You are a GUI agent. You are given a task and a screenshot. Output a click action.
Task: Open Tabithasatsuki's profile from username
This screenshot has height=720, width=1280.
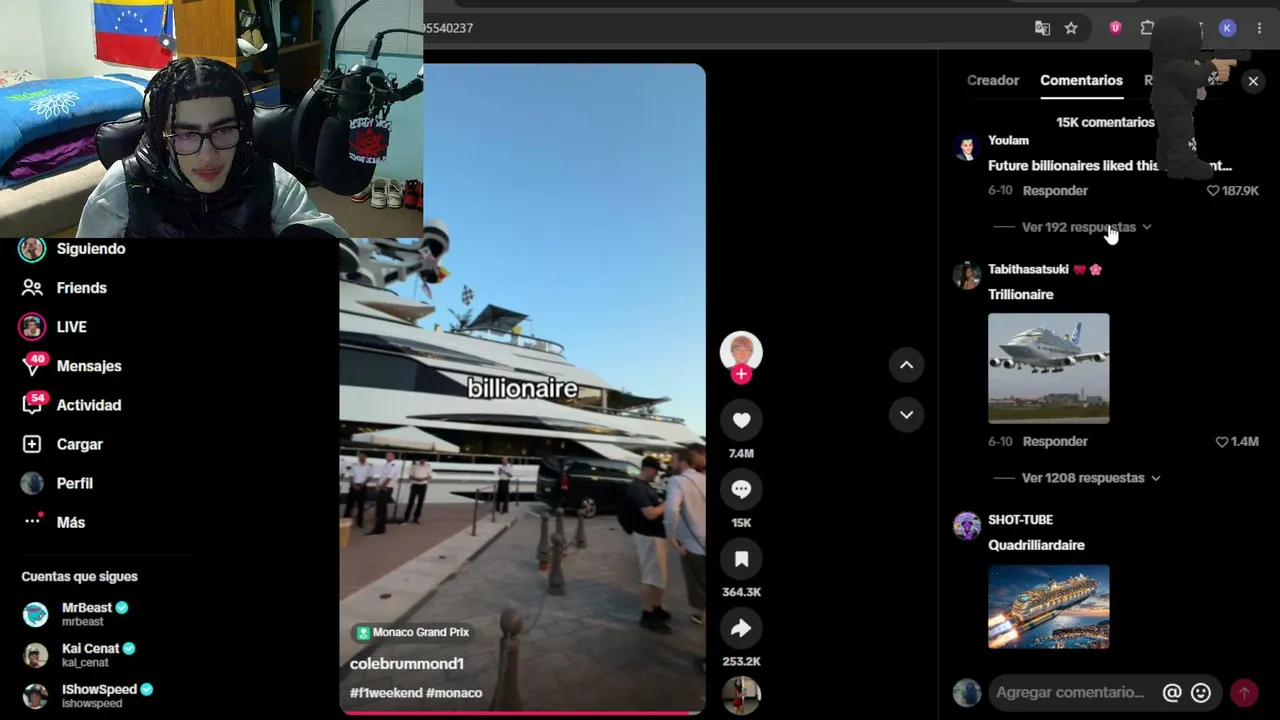(1028, 270)
